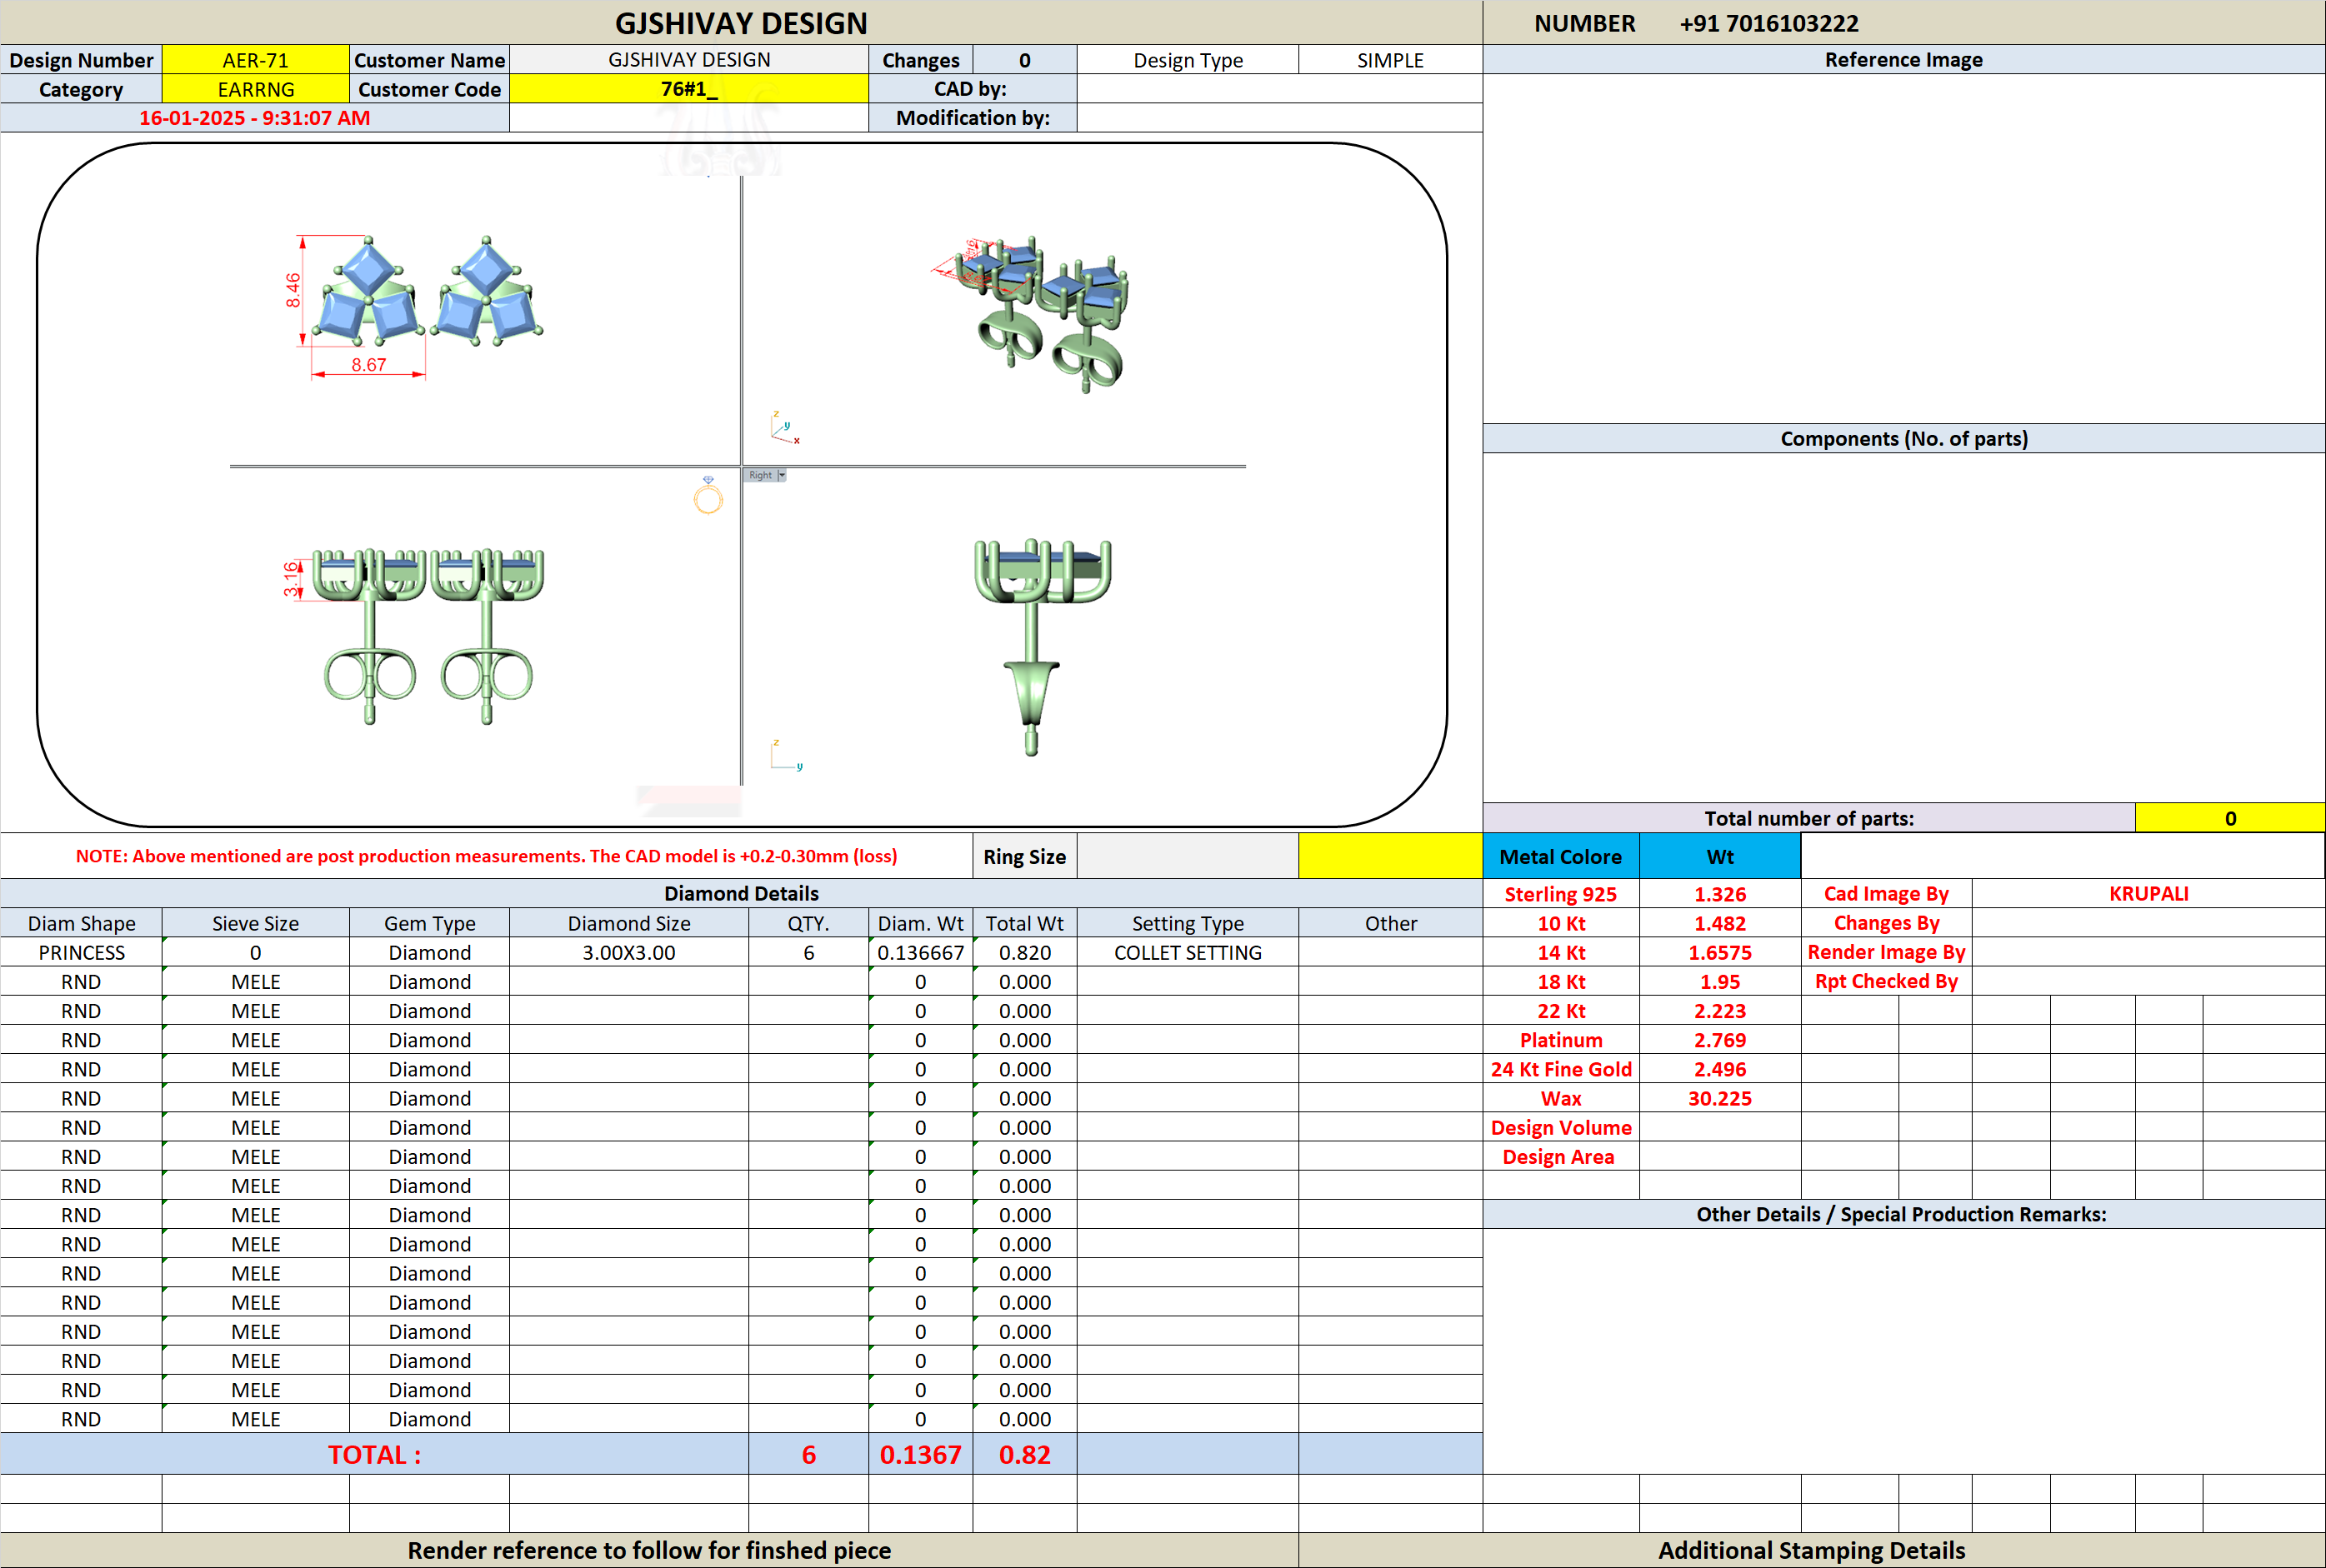The width and height of the screenshot is (2326, 1568).
Task: Click the 18 Kt weight value 1.95
Action: (1720, 982)
